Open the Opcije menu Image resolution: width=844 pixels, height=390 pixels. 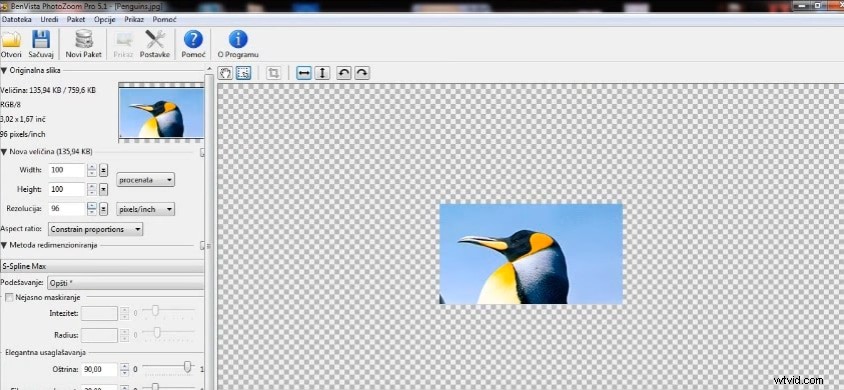(x=104, y=19)
